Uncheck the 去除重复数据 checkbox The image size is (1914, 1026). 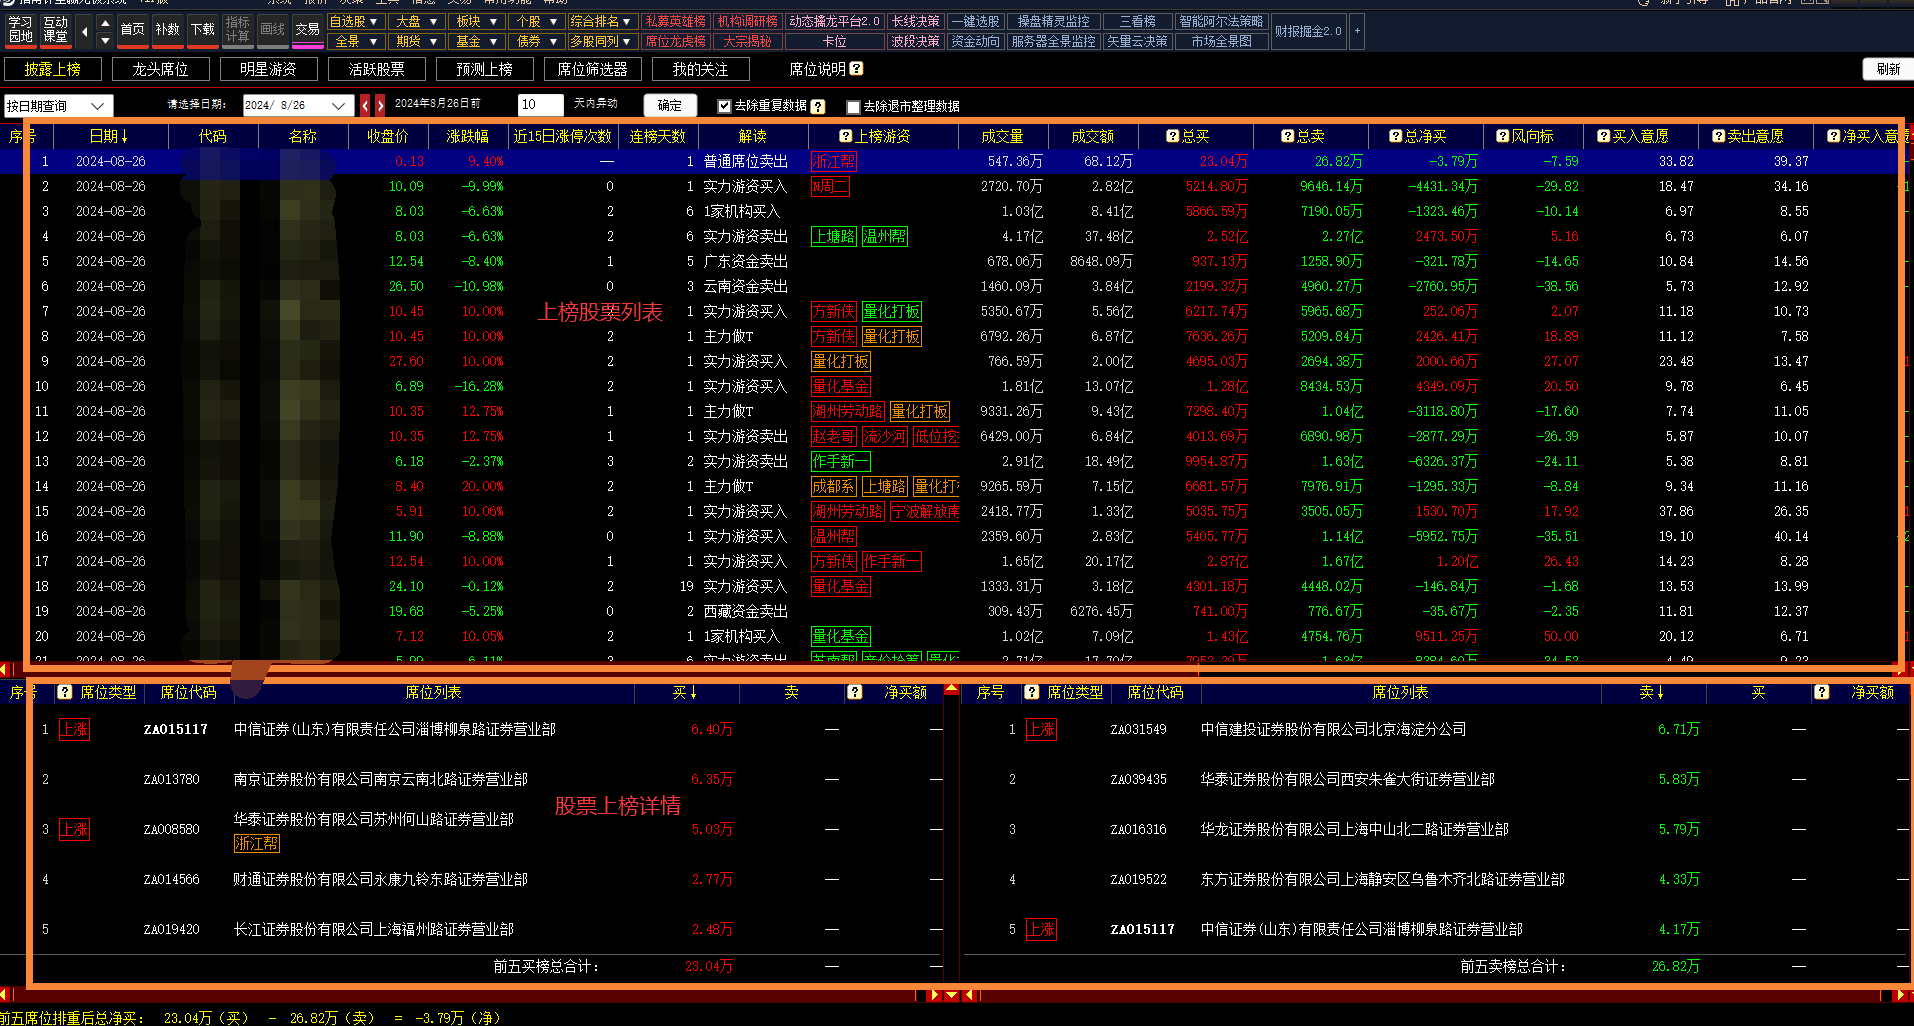[x=725, y=106]
